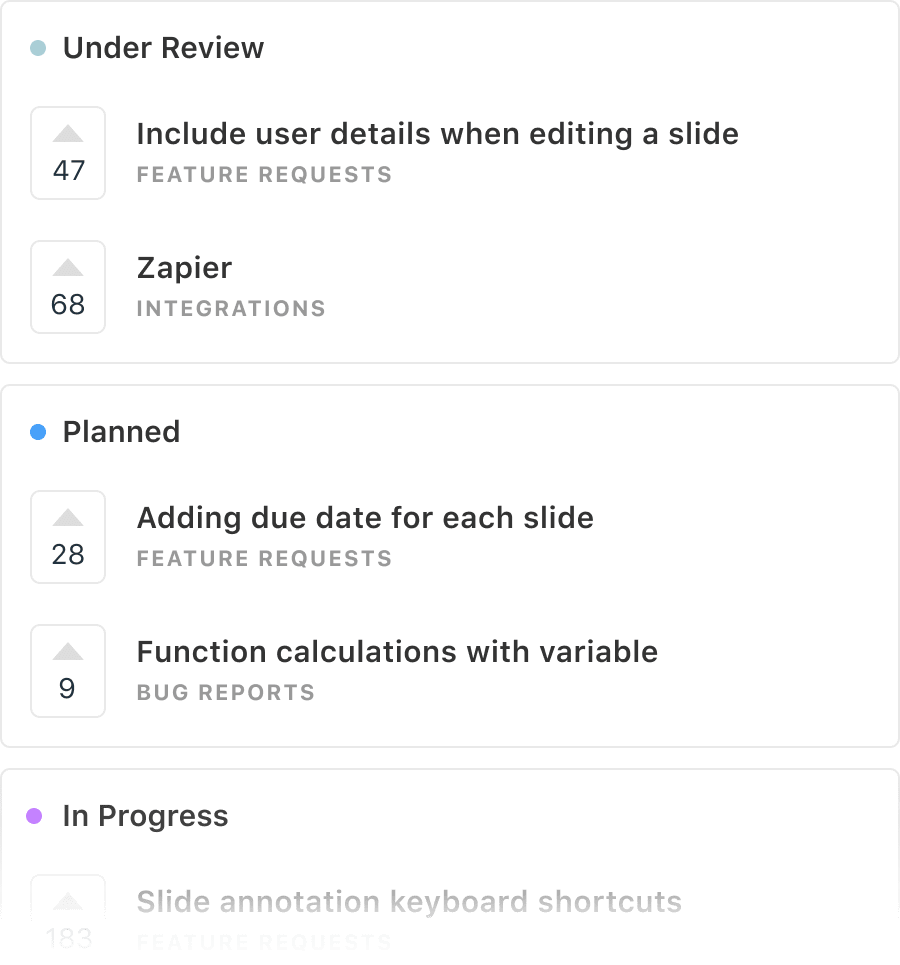Screen dimensions: 900x965
Task: Open Function calculations with variable post
Action: click(397, 652)
